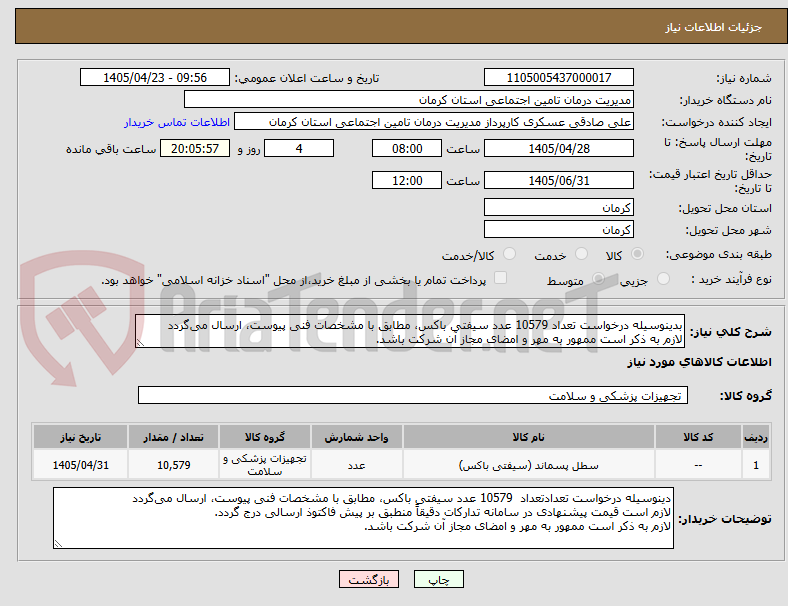Click the گروه کالا field تجهیزات پزشکی و سلامت

click(413, 395)
